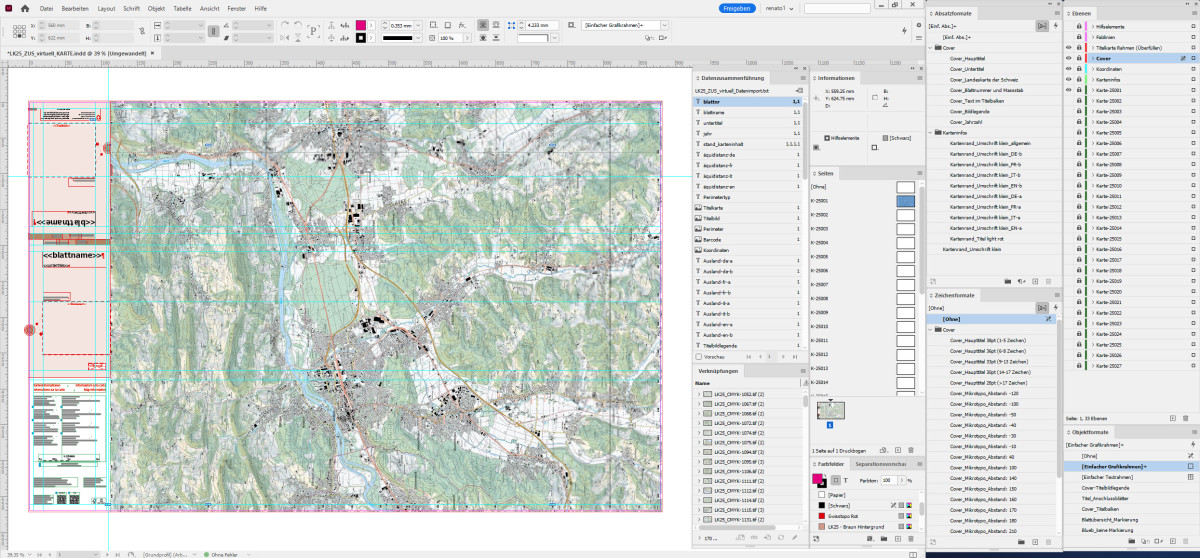
Task: Toggle lock on Karte-25001 layer
Action: click(1079, 91)
